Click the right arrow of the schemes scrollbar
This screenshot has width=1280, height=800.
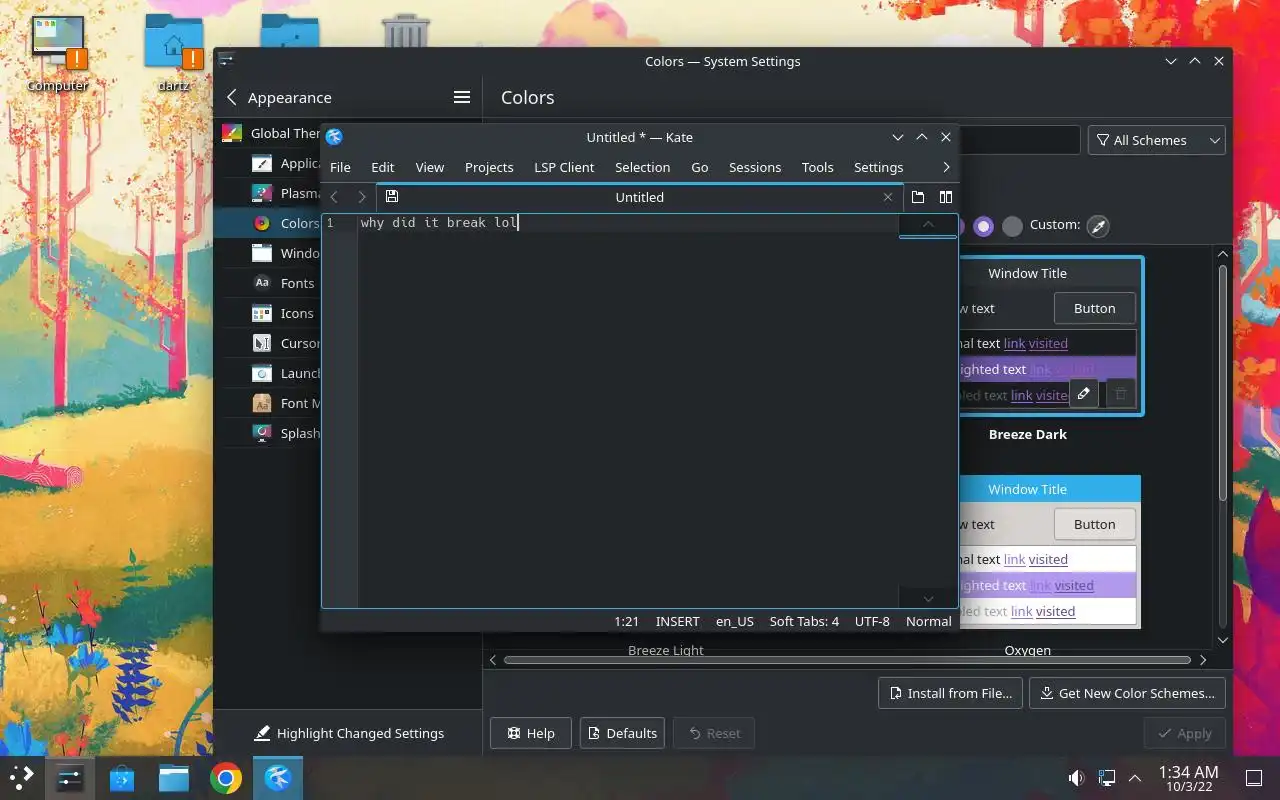[x=1203, y=660]
